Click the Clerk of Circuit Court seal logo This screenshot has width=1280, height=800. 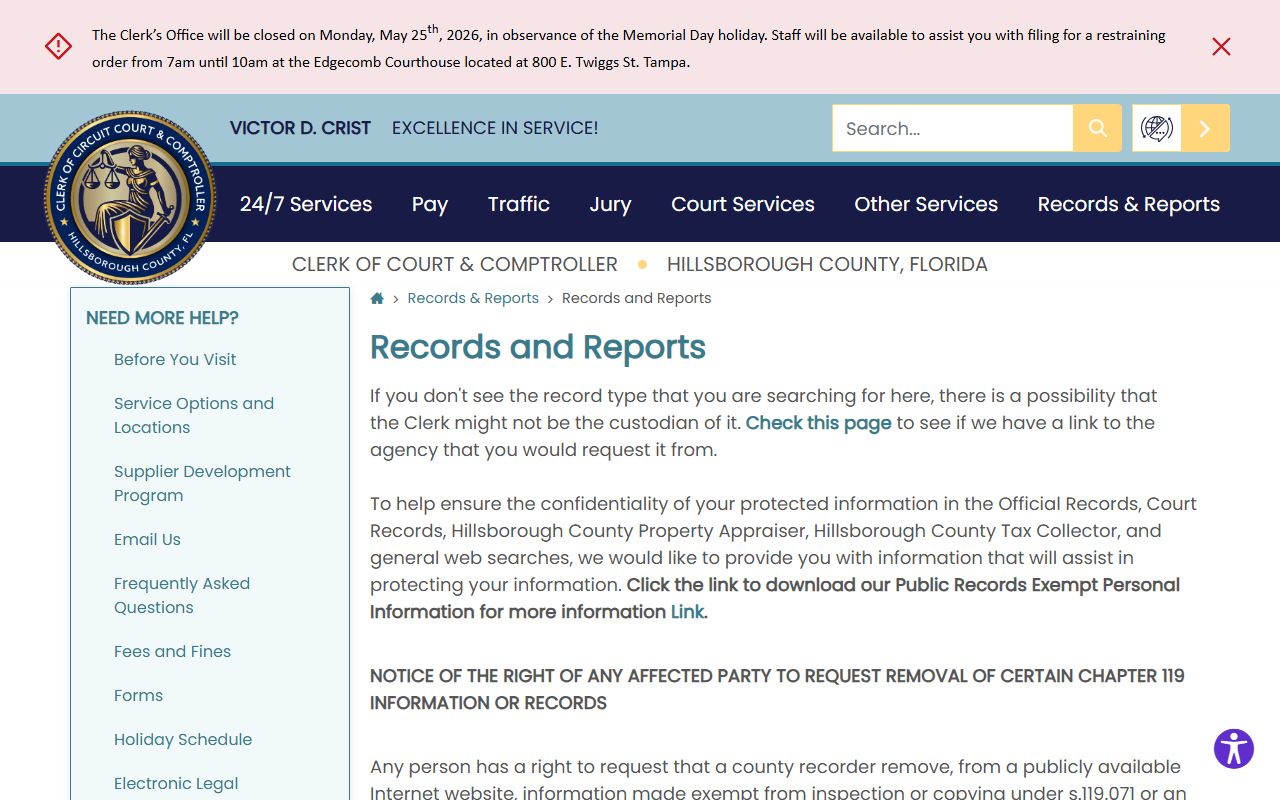click(130, 197)
